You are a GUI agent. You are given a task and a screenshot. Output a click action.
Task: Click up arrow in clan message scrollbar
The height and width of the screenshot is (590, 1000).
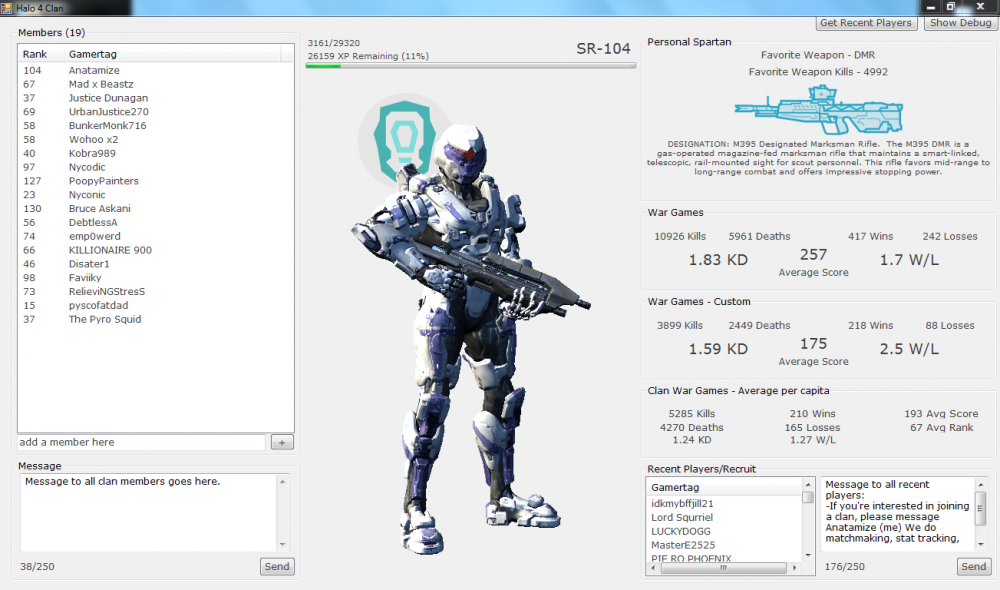[x=282, y=483]
